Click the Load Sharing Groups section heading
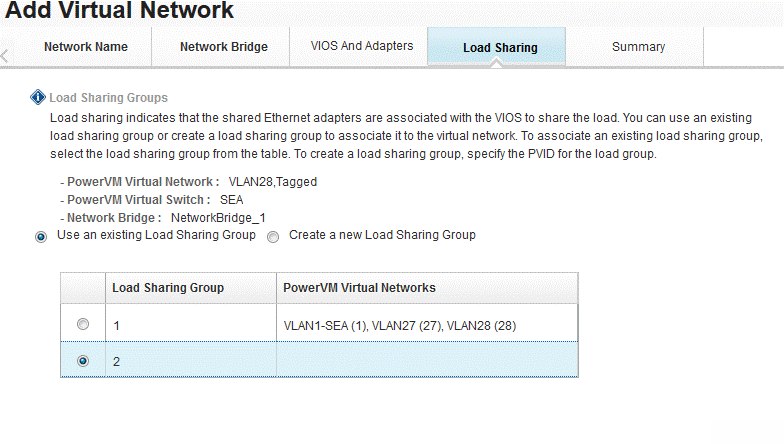784x444 pixels. pyautogui.click(x=108, y=98)
